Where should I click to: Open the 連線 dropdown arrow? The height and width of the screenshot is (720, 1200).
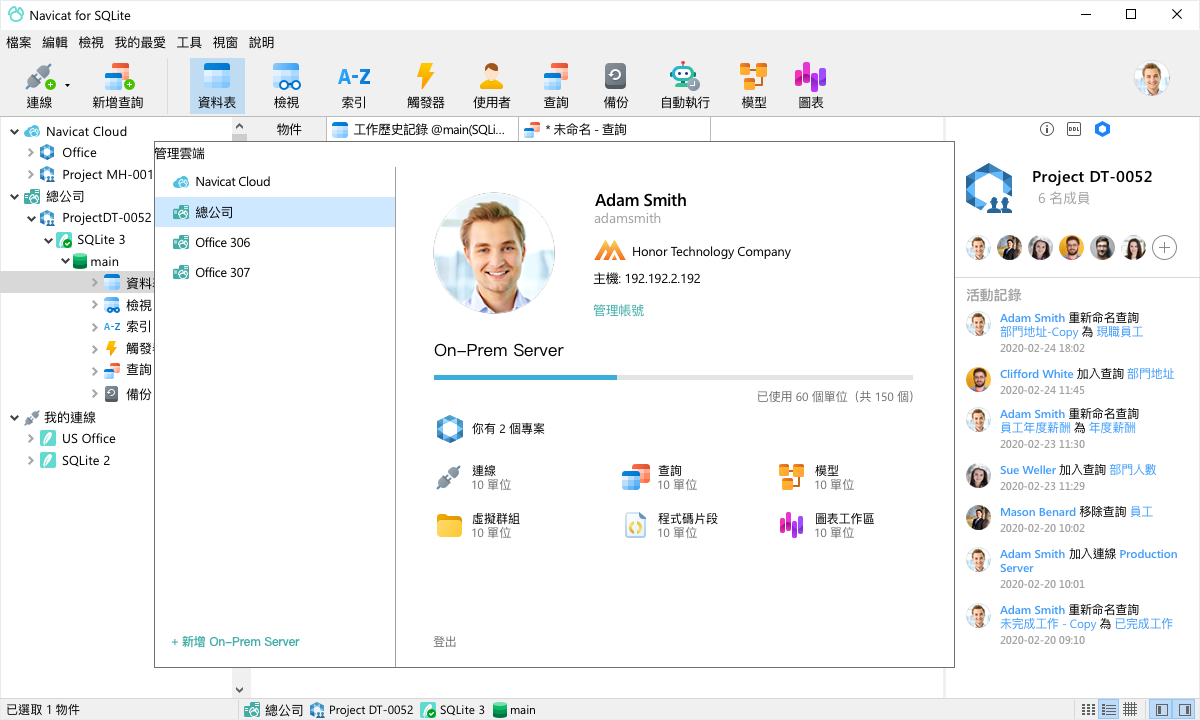(x=68, y=86)
